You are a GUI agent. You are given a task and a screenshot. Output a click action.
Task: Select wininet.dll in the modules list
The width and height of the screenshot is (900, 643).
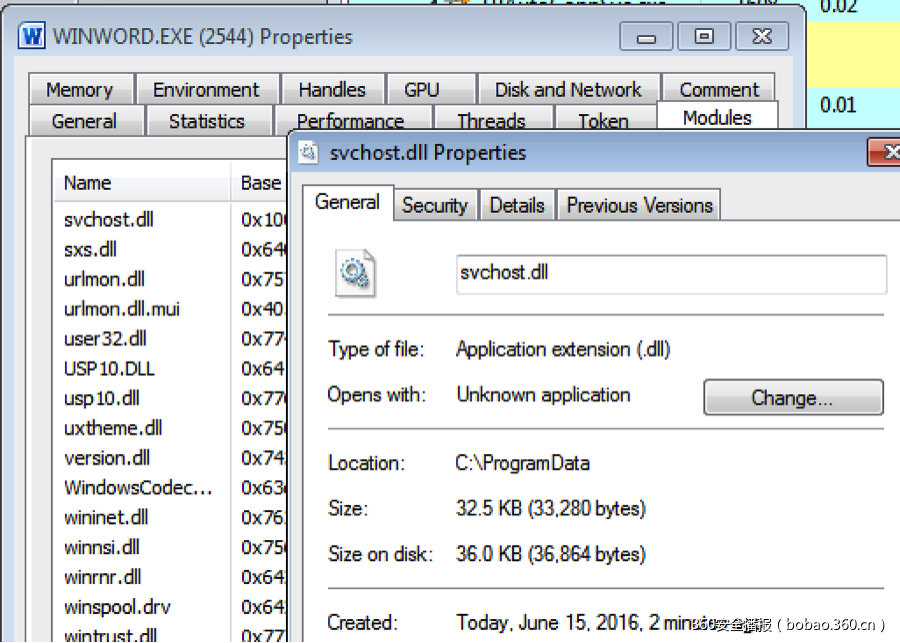coord(106,517)
